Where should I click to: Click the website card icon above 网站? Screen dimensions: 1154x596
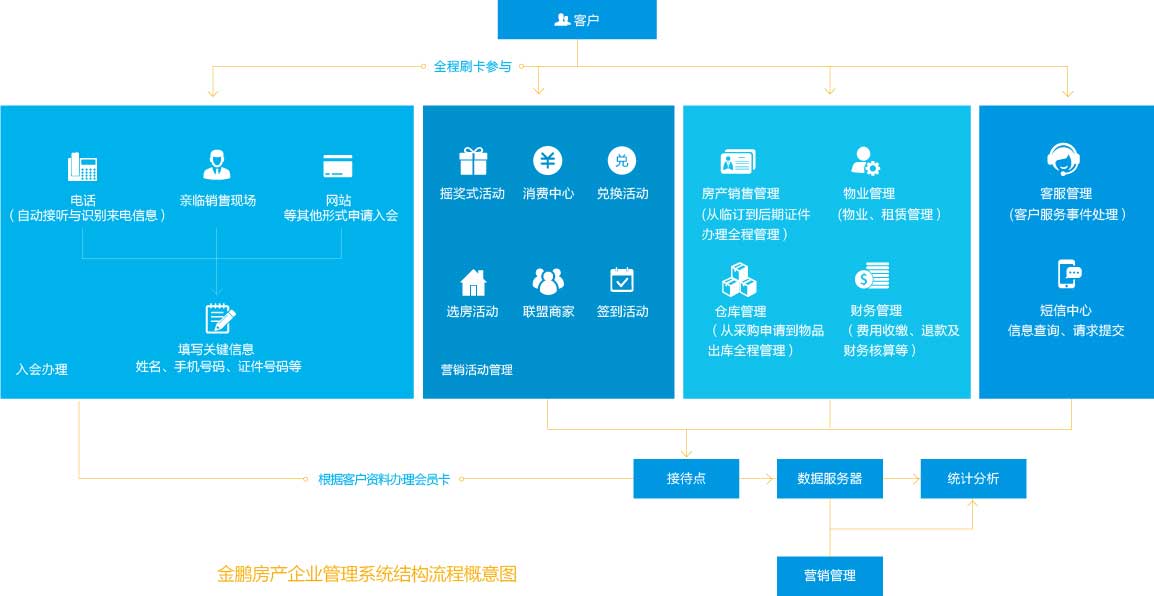pos(338,166)
